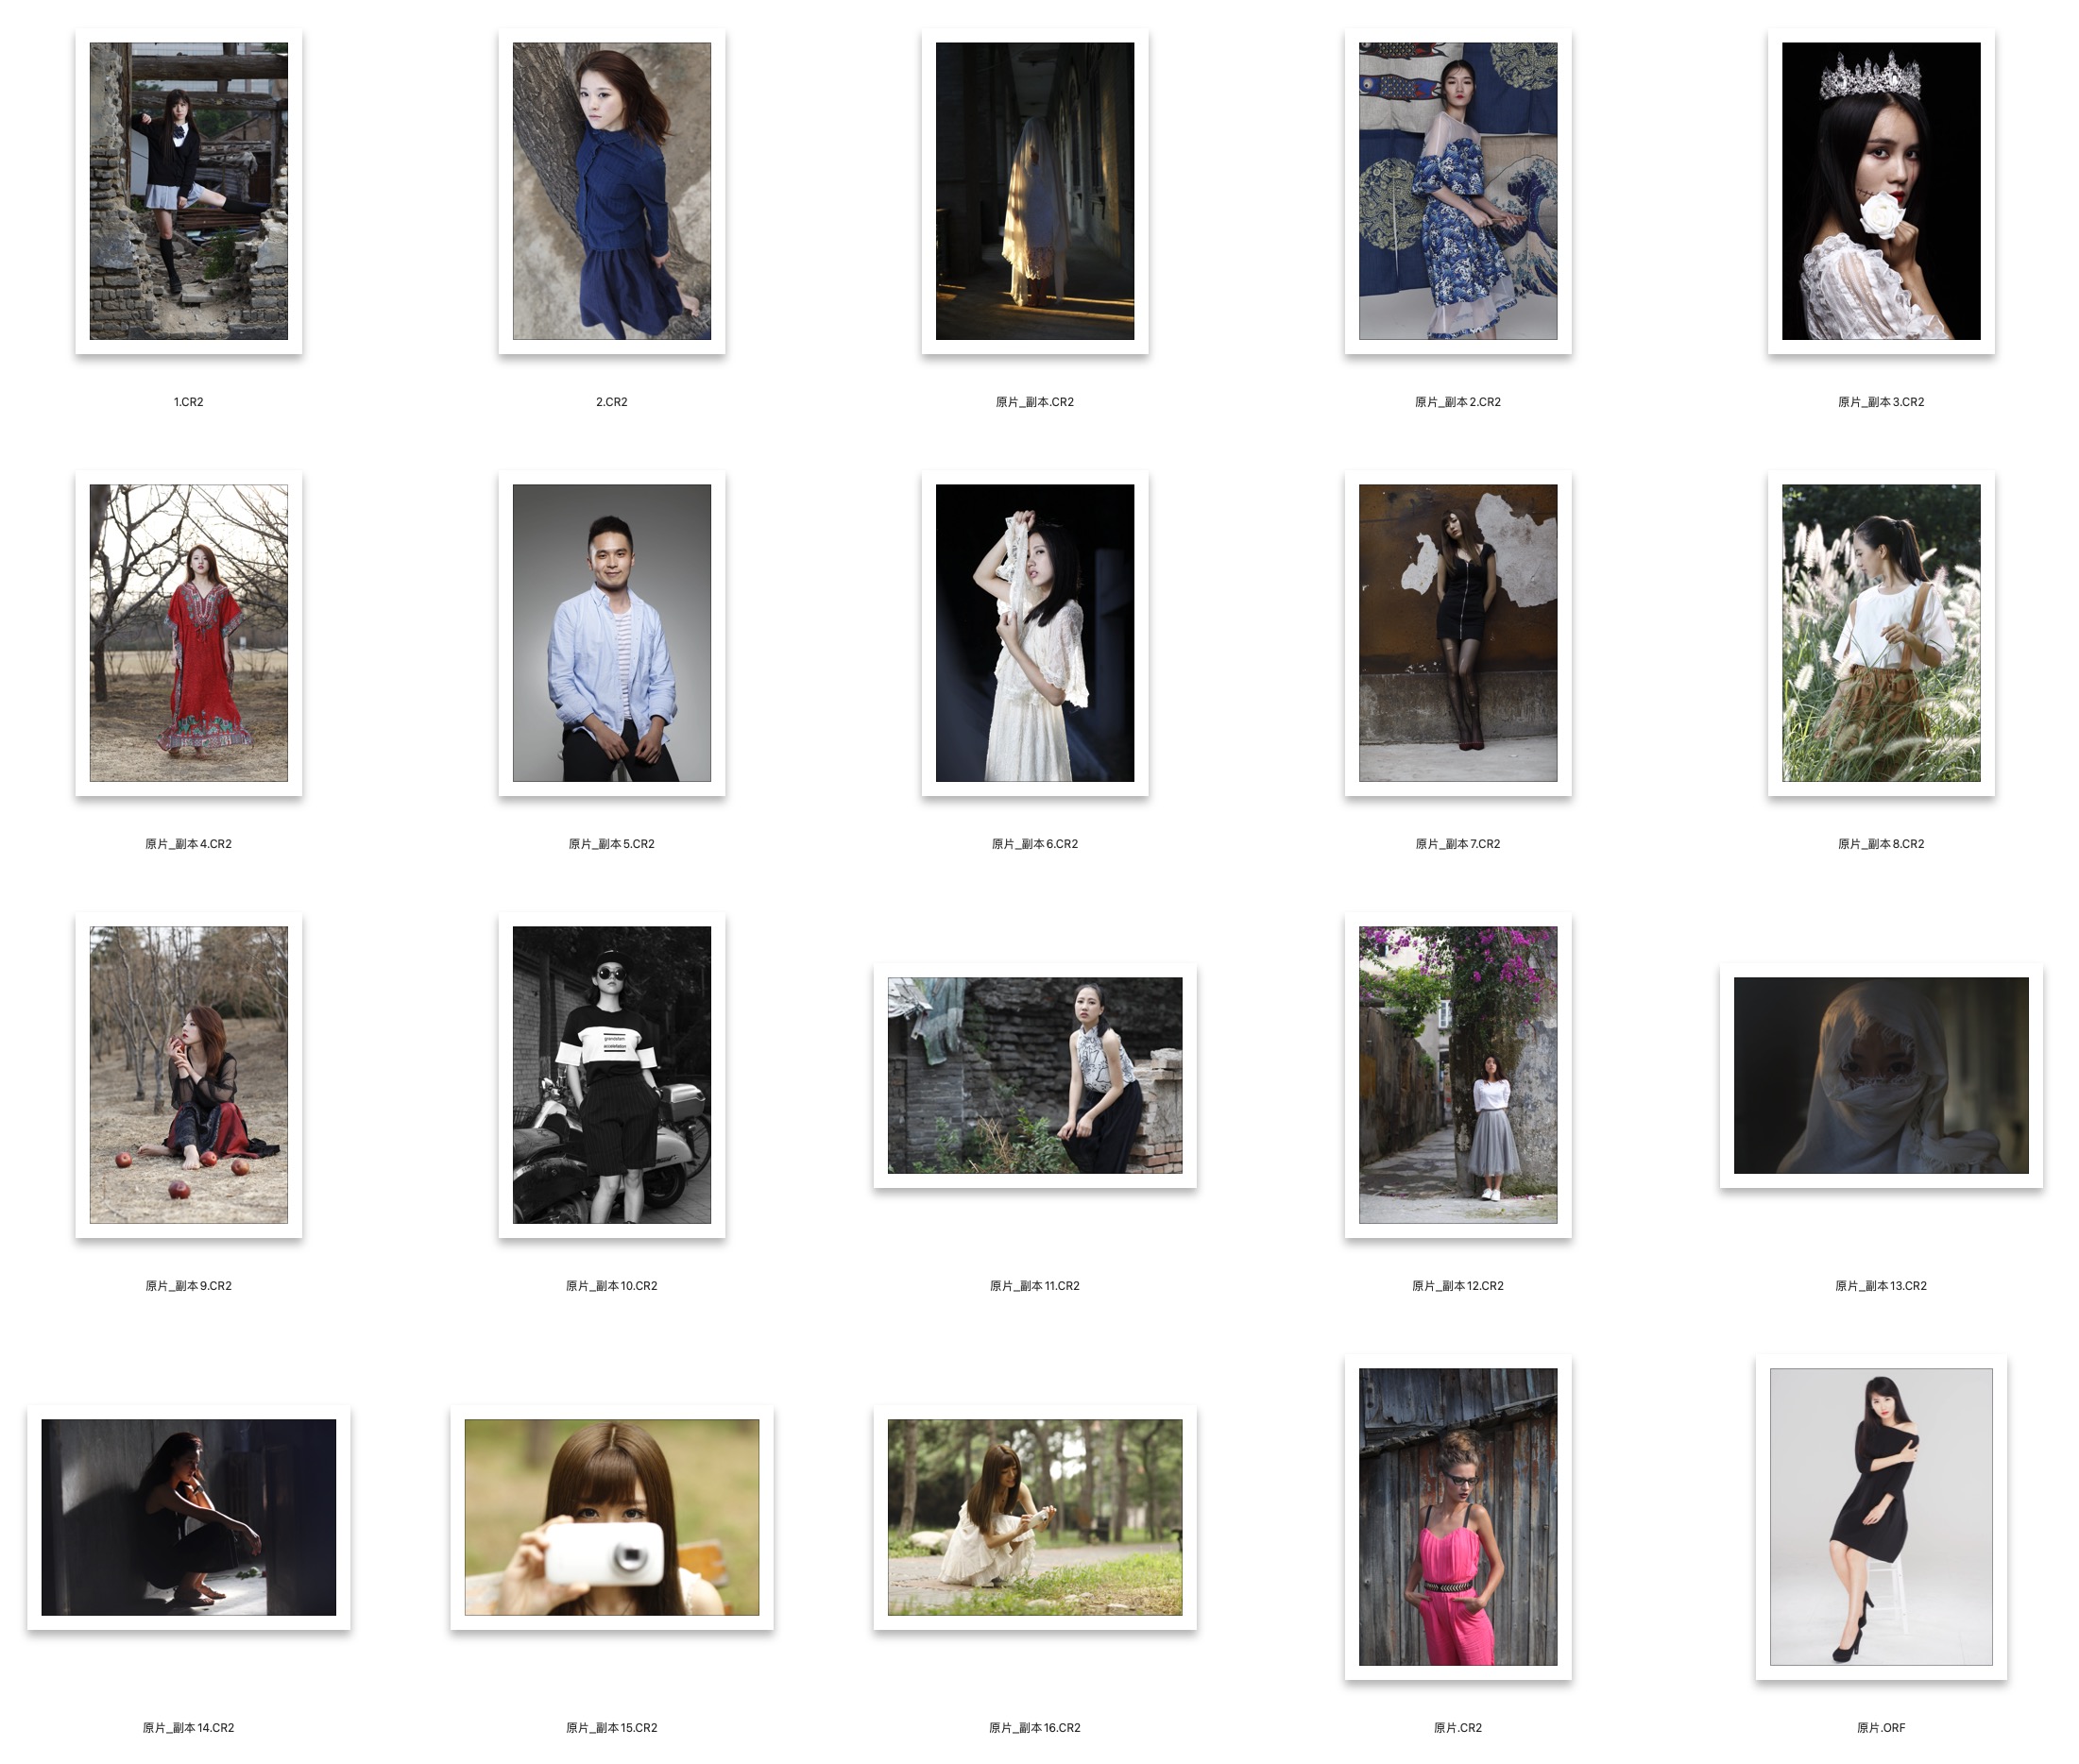The width and height of the screenshot is (2079, 1764).
Task: Select the crowned woman photo 原片_副本 3.CR2
Action: click(x=1880, y=190)
